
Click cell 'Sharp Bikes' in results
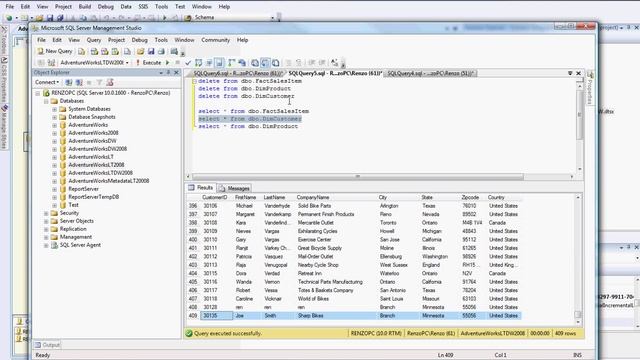coord(311,316)
